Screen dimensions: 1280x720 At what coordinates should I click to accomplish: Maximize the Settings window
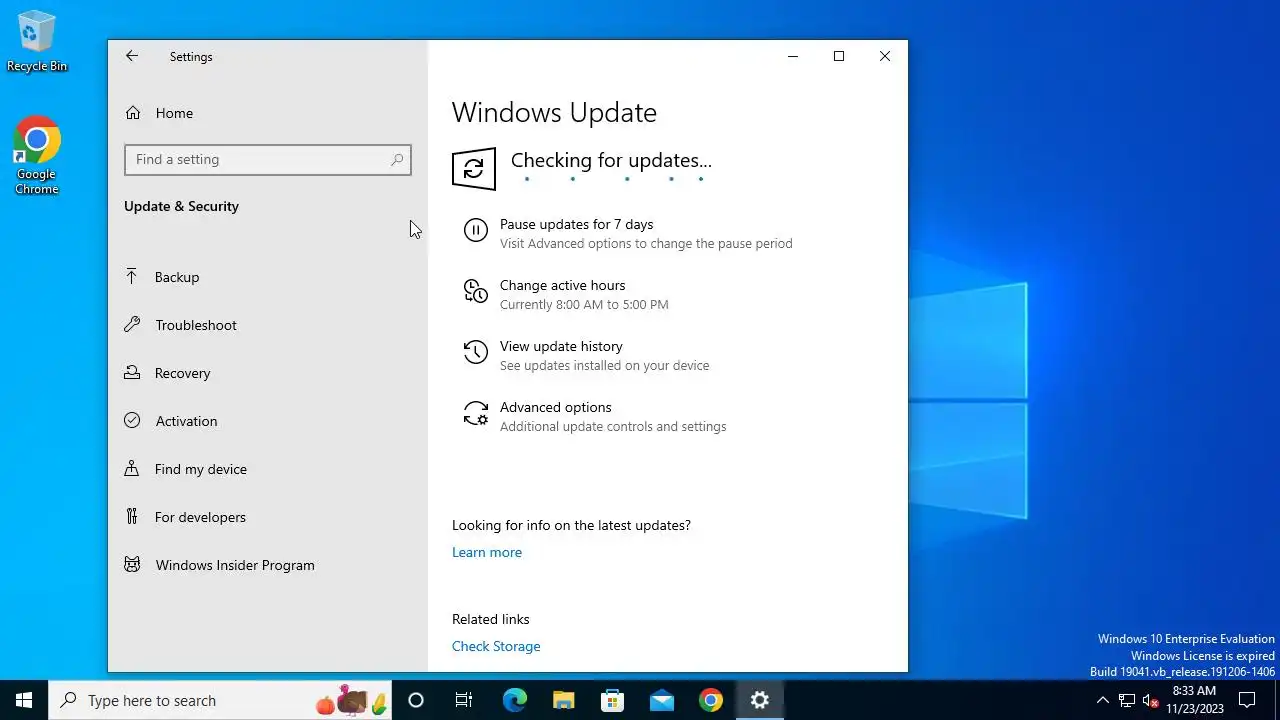839,57
